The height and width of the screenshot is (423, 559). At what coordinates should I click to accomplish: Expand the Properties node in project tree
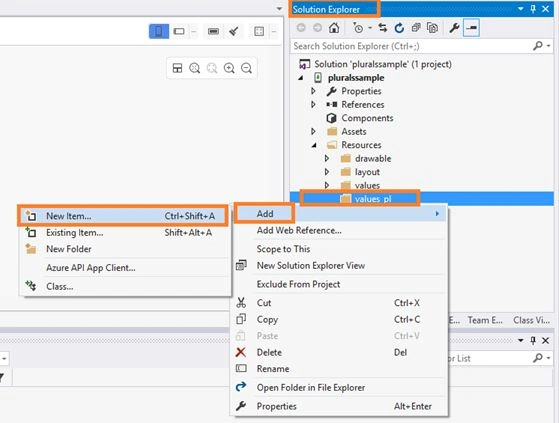(313, 91)
